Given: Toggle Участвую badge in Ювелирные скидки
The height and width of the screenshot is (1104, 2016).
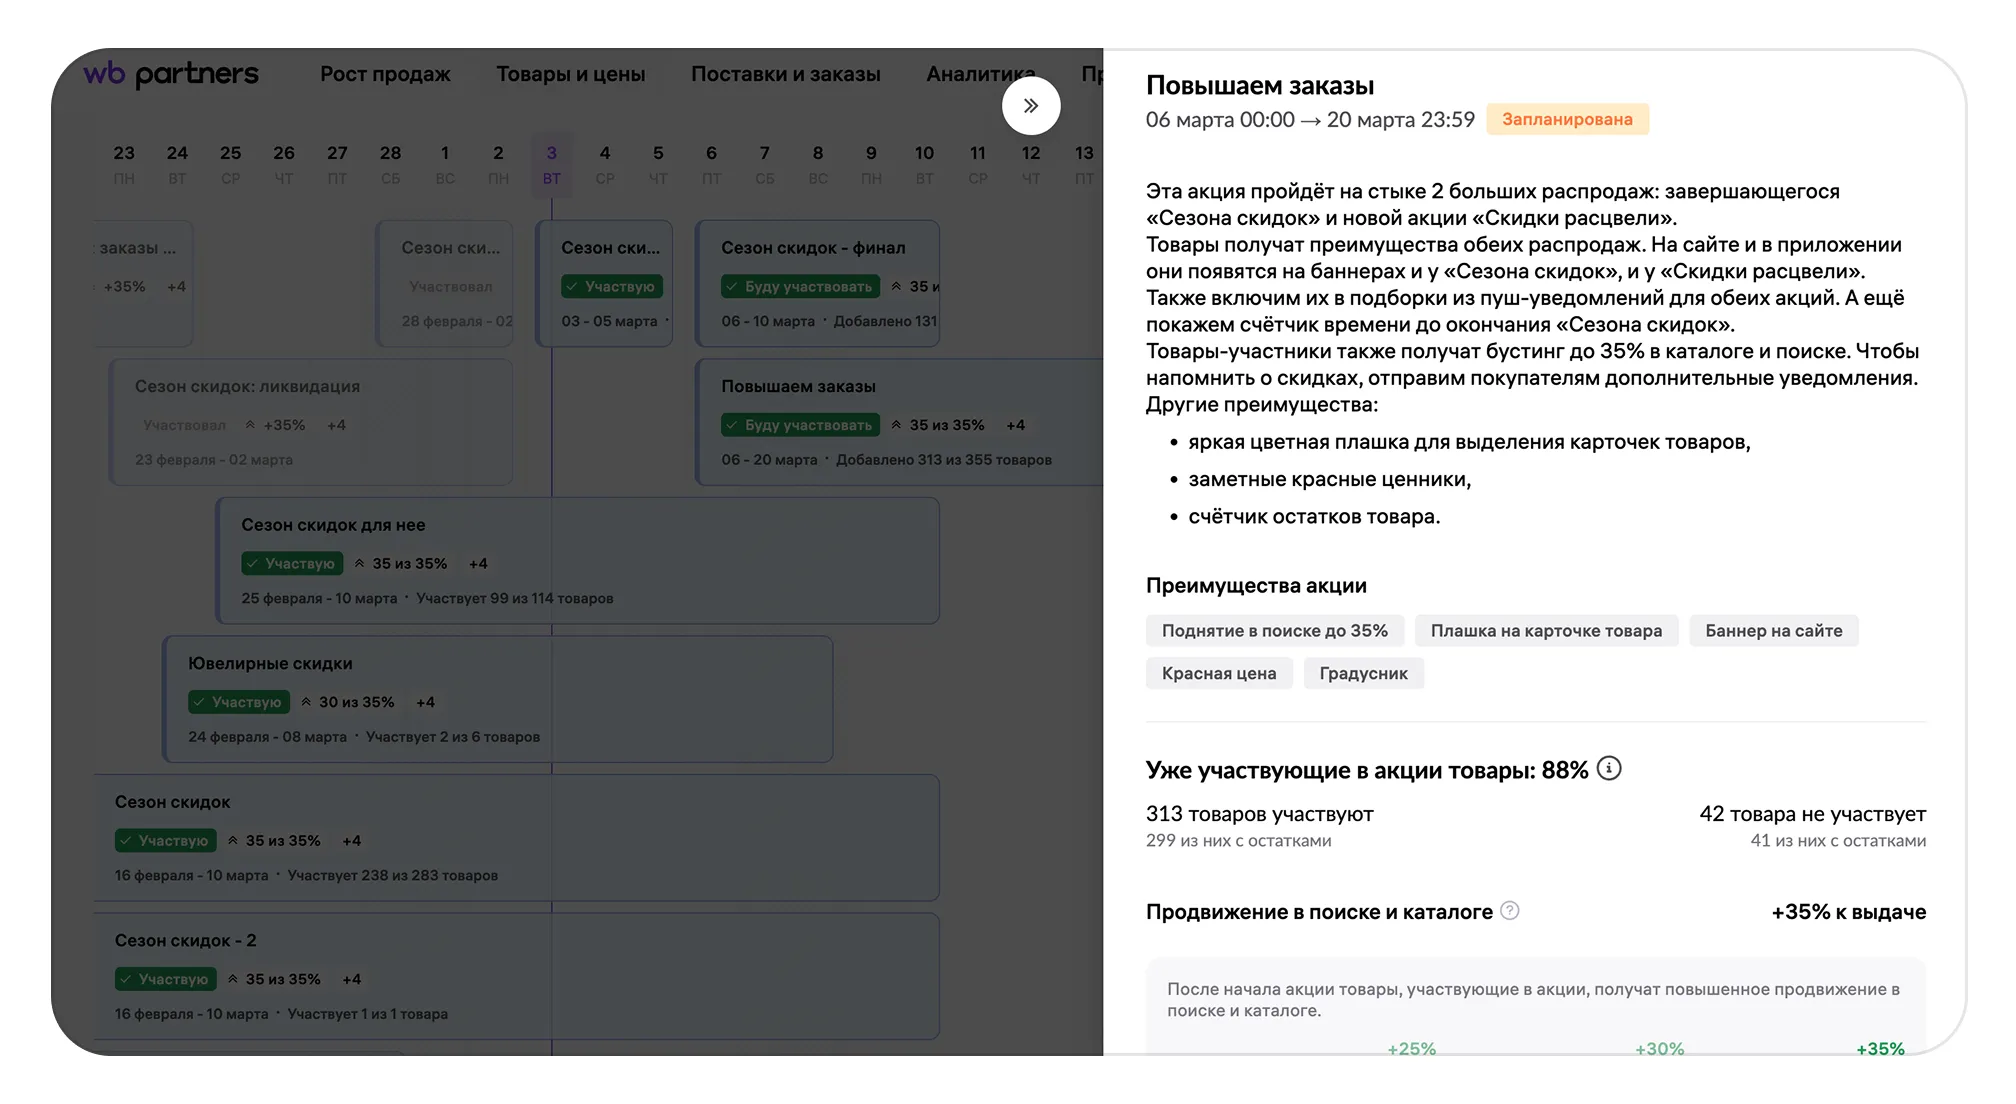Looking at the screenshot, I should [238, 702].
